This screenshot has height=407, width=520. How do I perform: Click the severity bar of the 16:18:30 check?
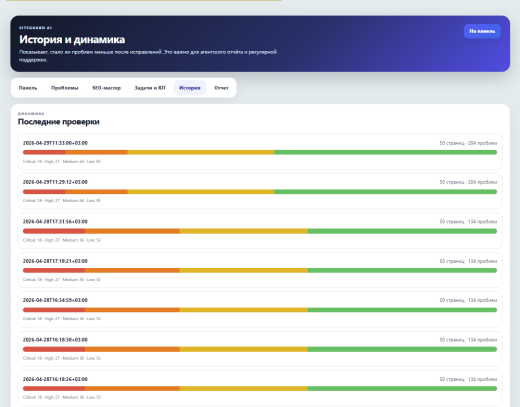click(260, 349)
